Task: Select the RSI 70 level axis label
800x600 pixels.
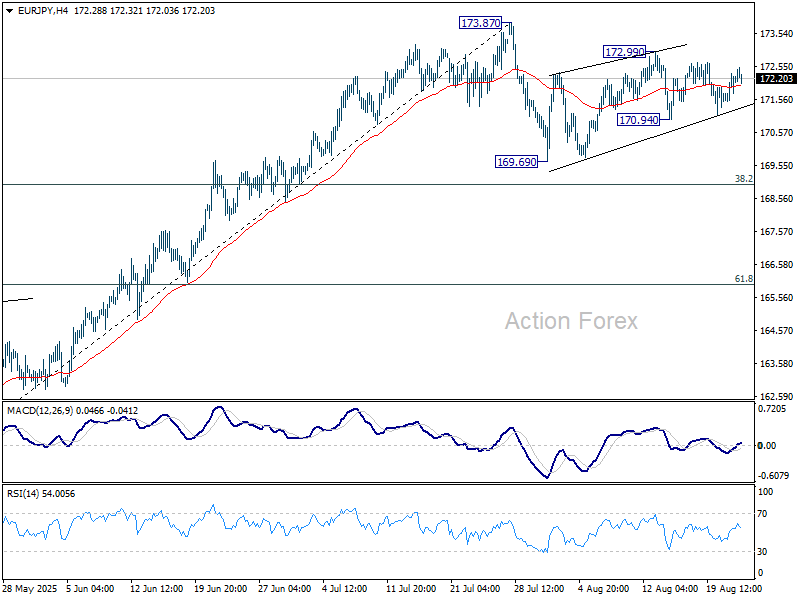Action: click(764, 514)
